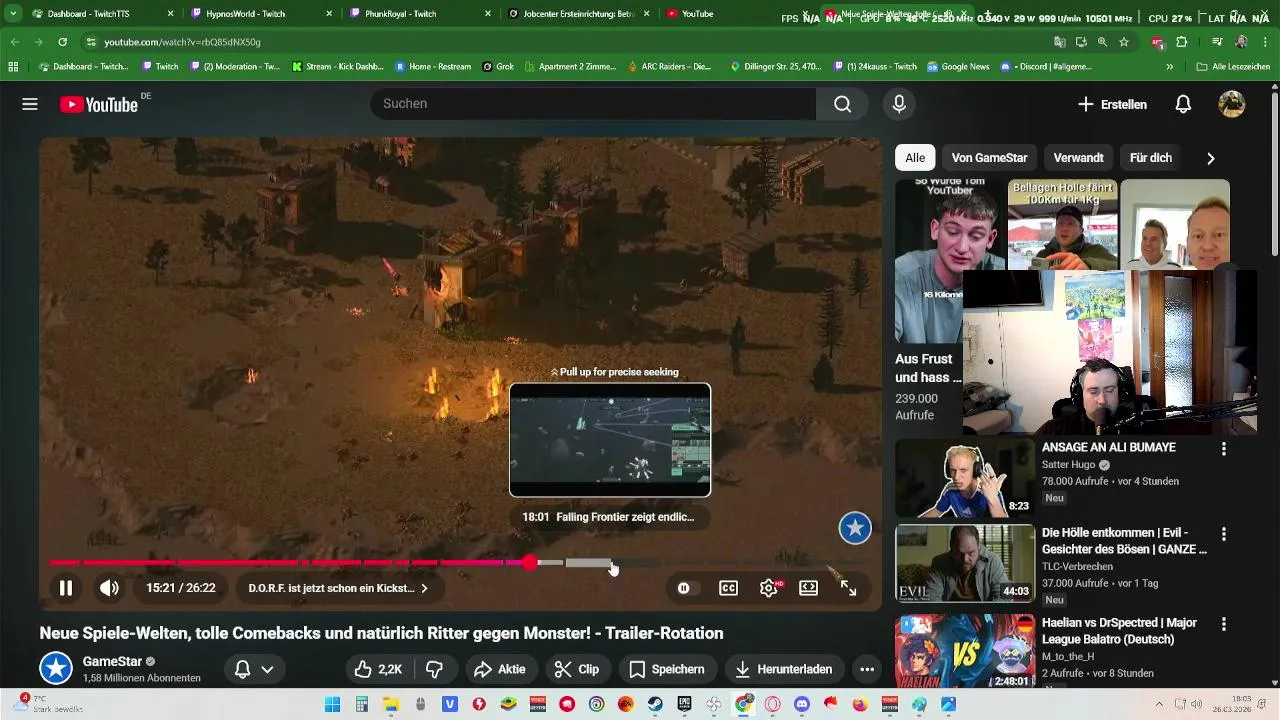Open the more actions three-dot button below the video
1280x720 pixels.
click(x=867, y=669)
